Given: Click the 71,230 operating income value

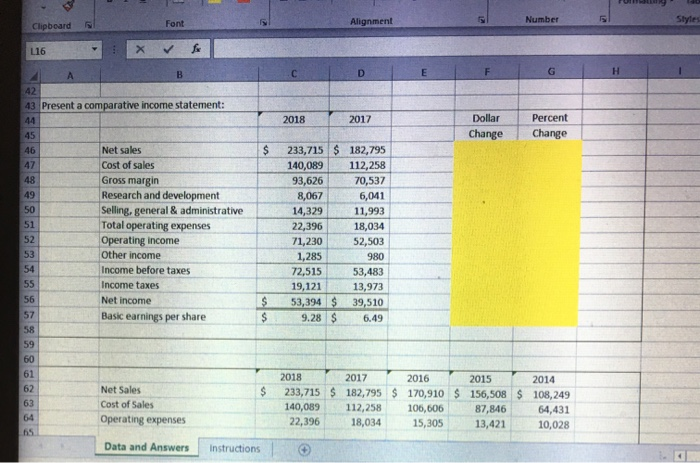Looking at the screenshot, I should point(307,241).
